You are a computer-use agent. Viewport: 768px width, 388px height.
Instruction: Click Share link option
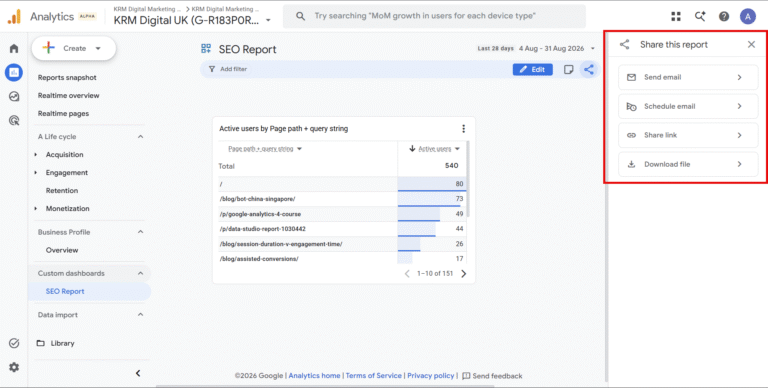[688, 135]
